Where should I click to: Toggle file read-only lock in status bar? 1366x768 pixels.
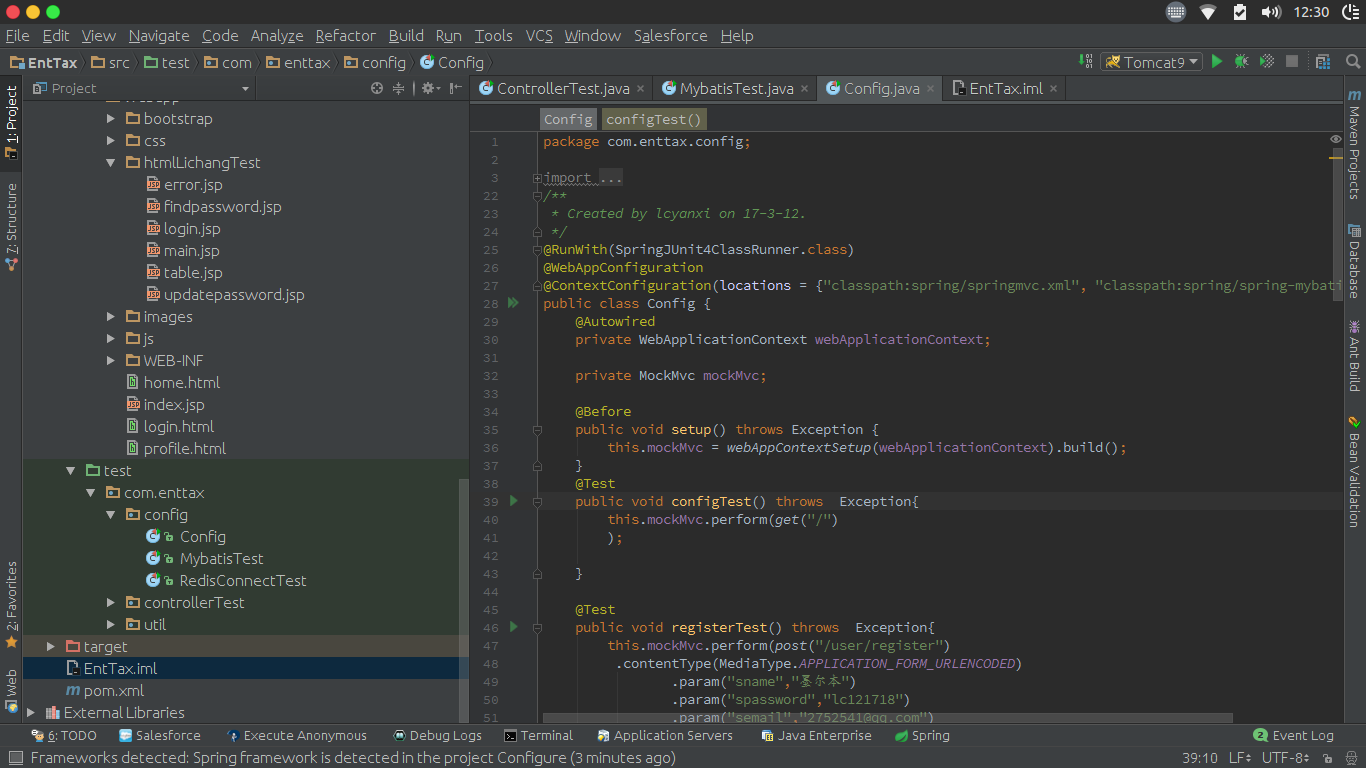[x=1328, y=758]
